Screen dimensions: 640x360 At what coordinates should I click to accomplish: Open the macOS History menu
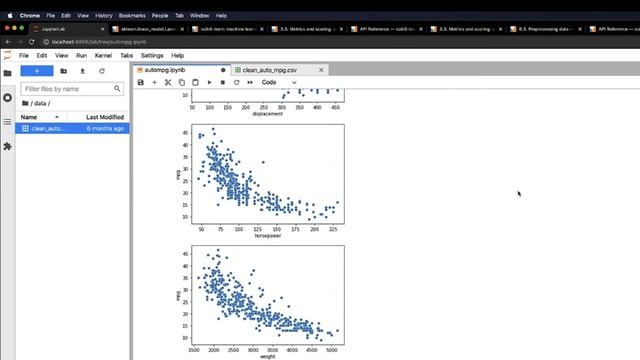(x=104, y=16)
